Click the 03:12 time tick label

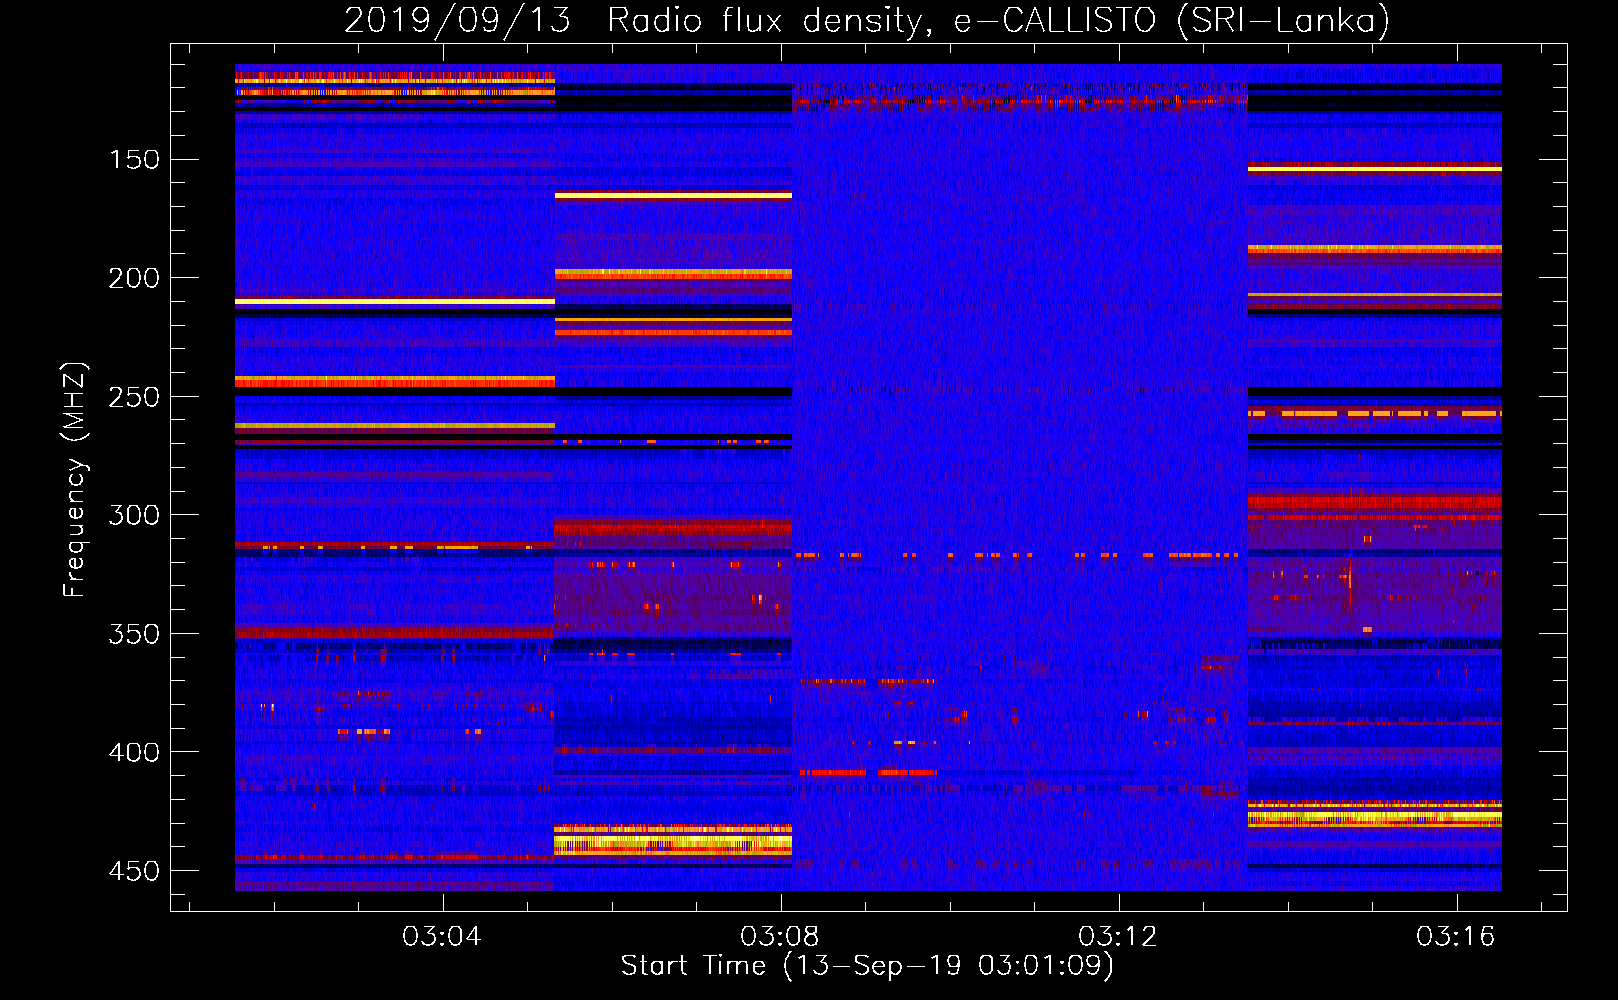click(x=1117, y=936)
